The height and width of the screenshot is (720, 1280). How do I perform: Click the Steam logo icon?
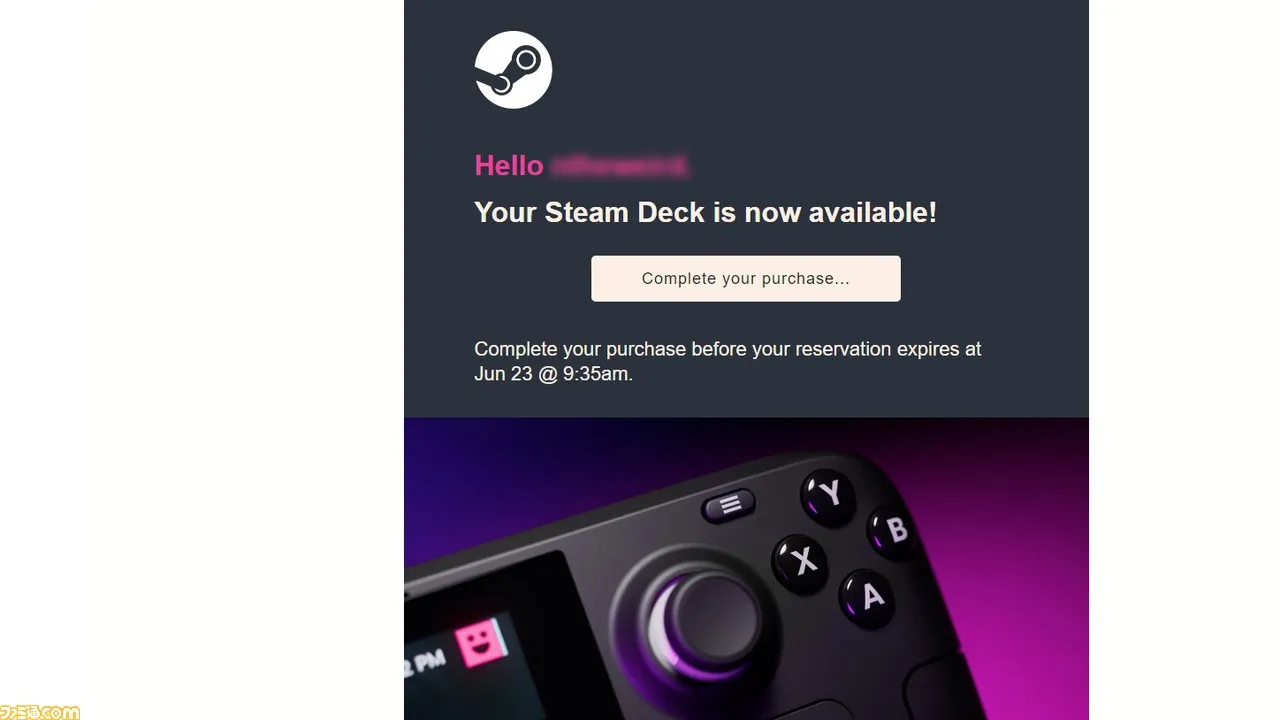(x=513, y=69)
